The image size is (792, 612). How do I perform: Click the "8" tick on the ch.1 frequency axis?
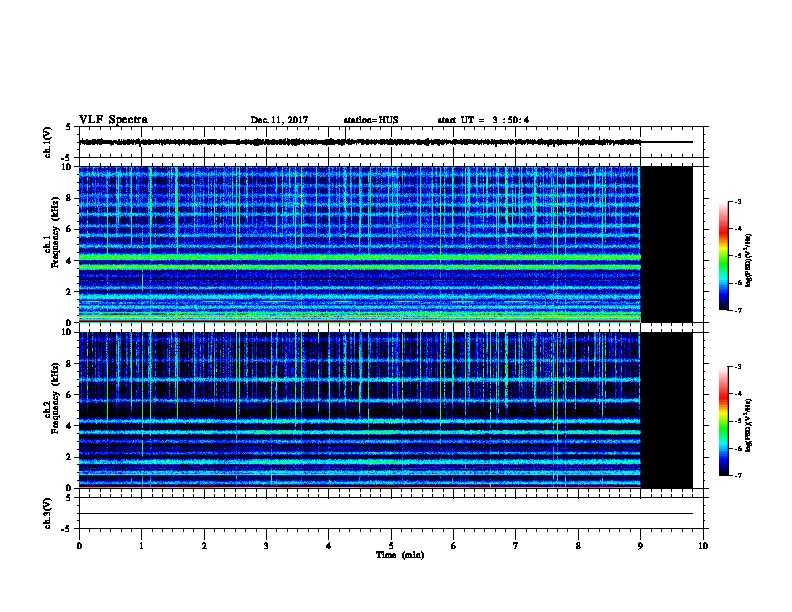coord(70,198)
